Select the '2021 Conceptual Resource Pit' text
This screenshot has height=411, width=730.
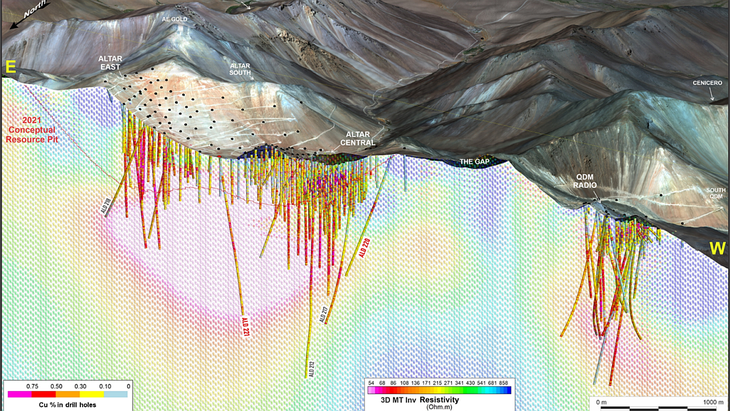tap(32, 130)
